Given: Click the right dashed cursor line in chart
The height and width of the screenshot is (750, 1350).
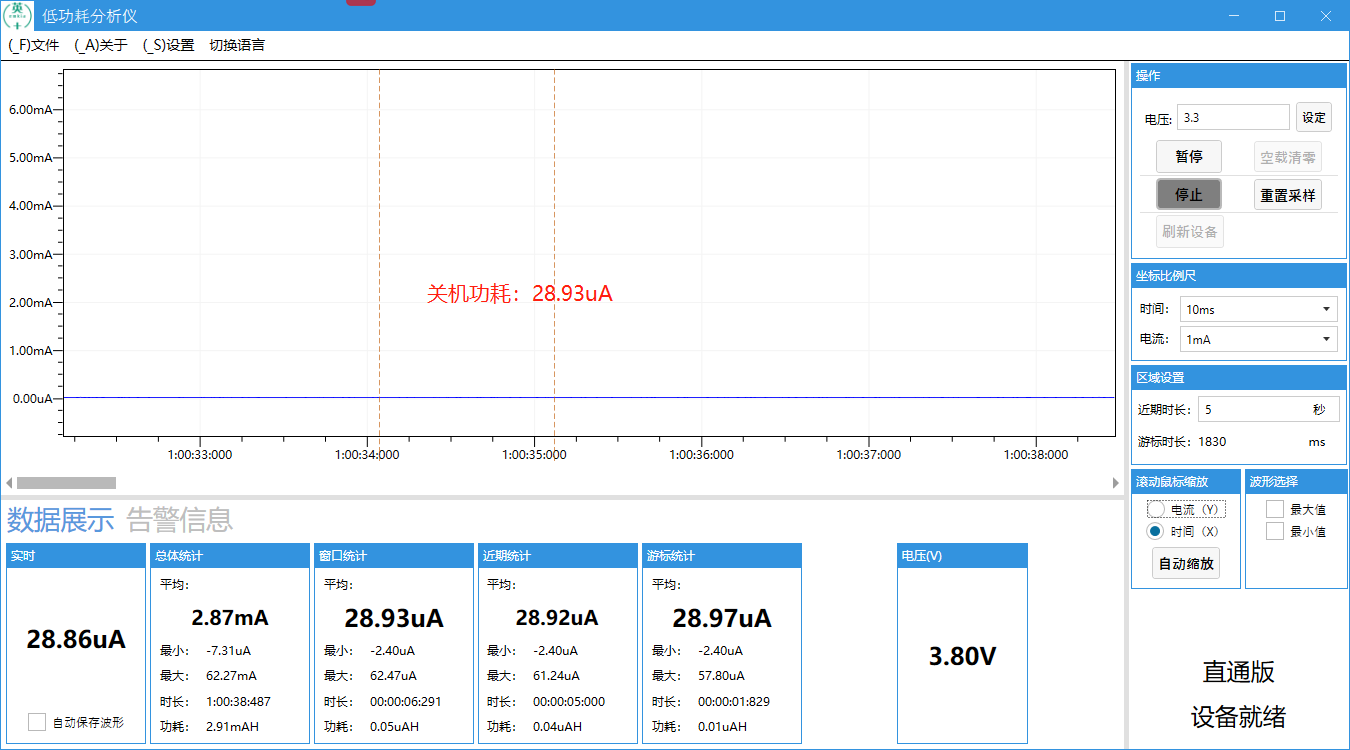Looking at the screenshot, I should point(554,252).
